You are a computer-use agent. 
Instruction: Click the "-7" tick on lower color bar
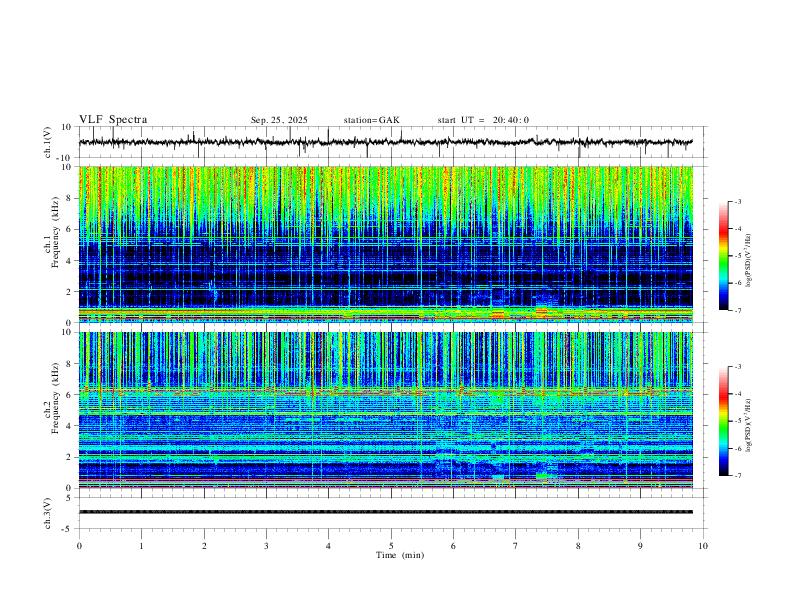(737, 475)
